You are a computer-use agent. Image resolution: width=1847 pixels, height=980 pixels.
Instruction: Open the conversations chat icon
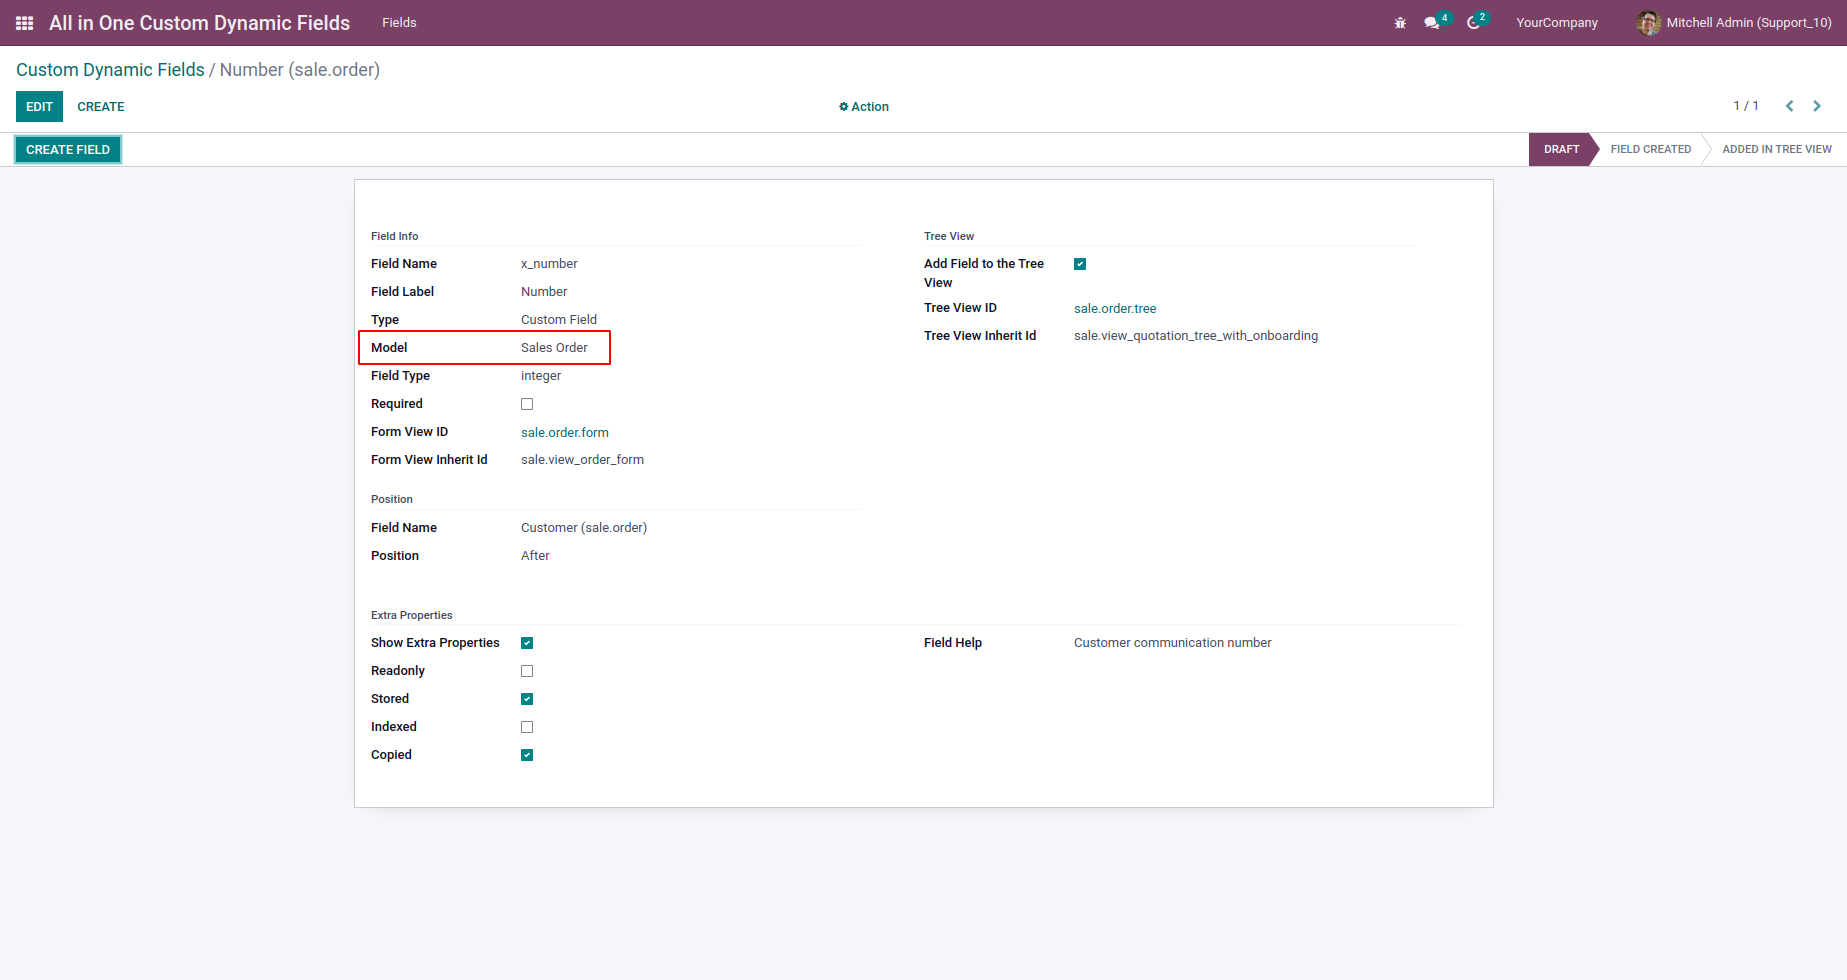tap(1432, 23)
